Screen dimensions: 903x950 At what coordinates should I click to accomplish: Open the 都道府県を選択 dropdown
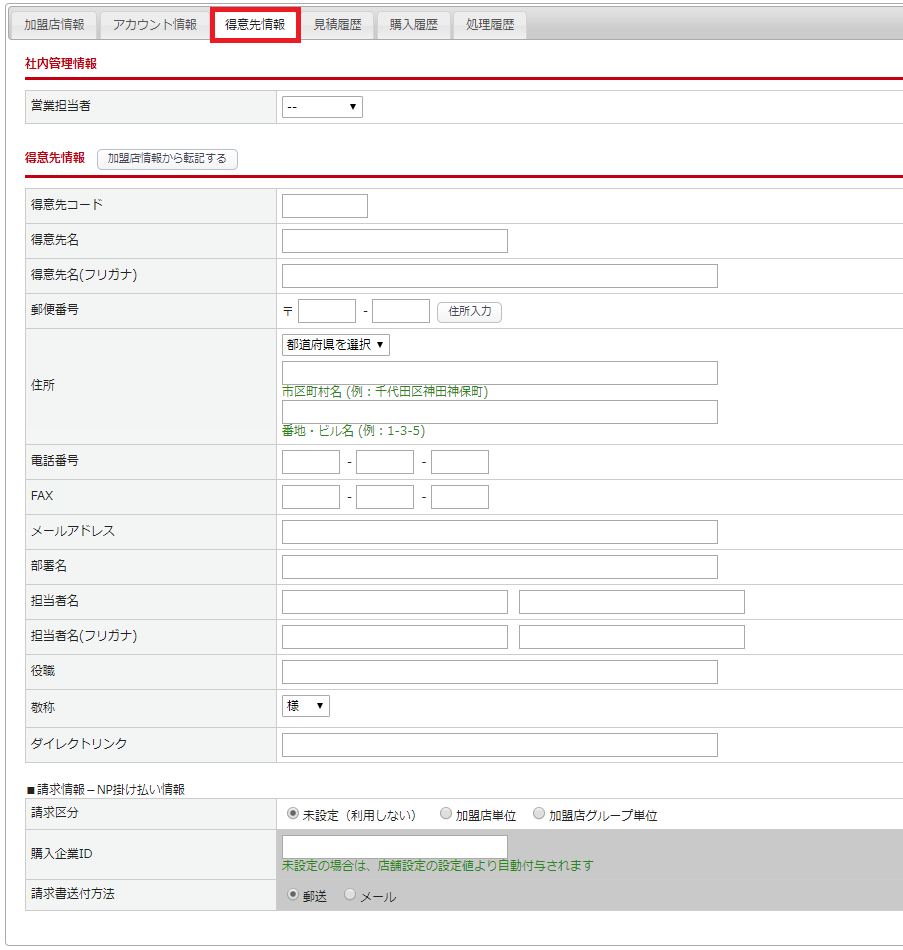pos(335,345)
